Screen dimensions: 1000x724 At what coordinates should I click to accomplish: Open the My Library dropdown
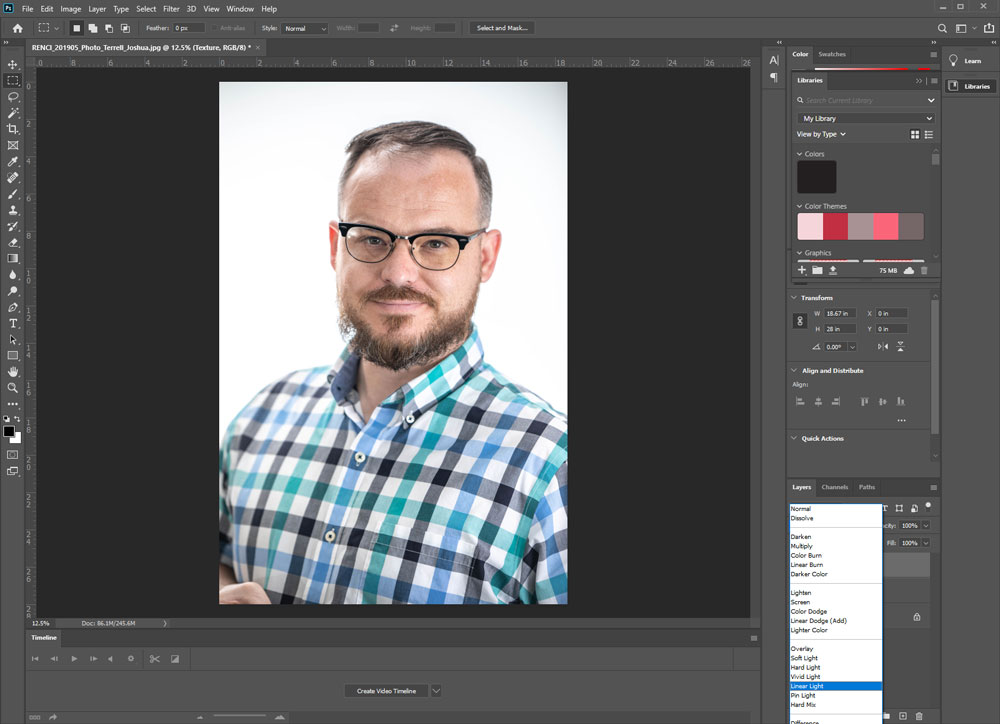866,118
